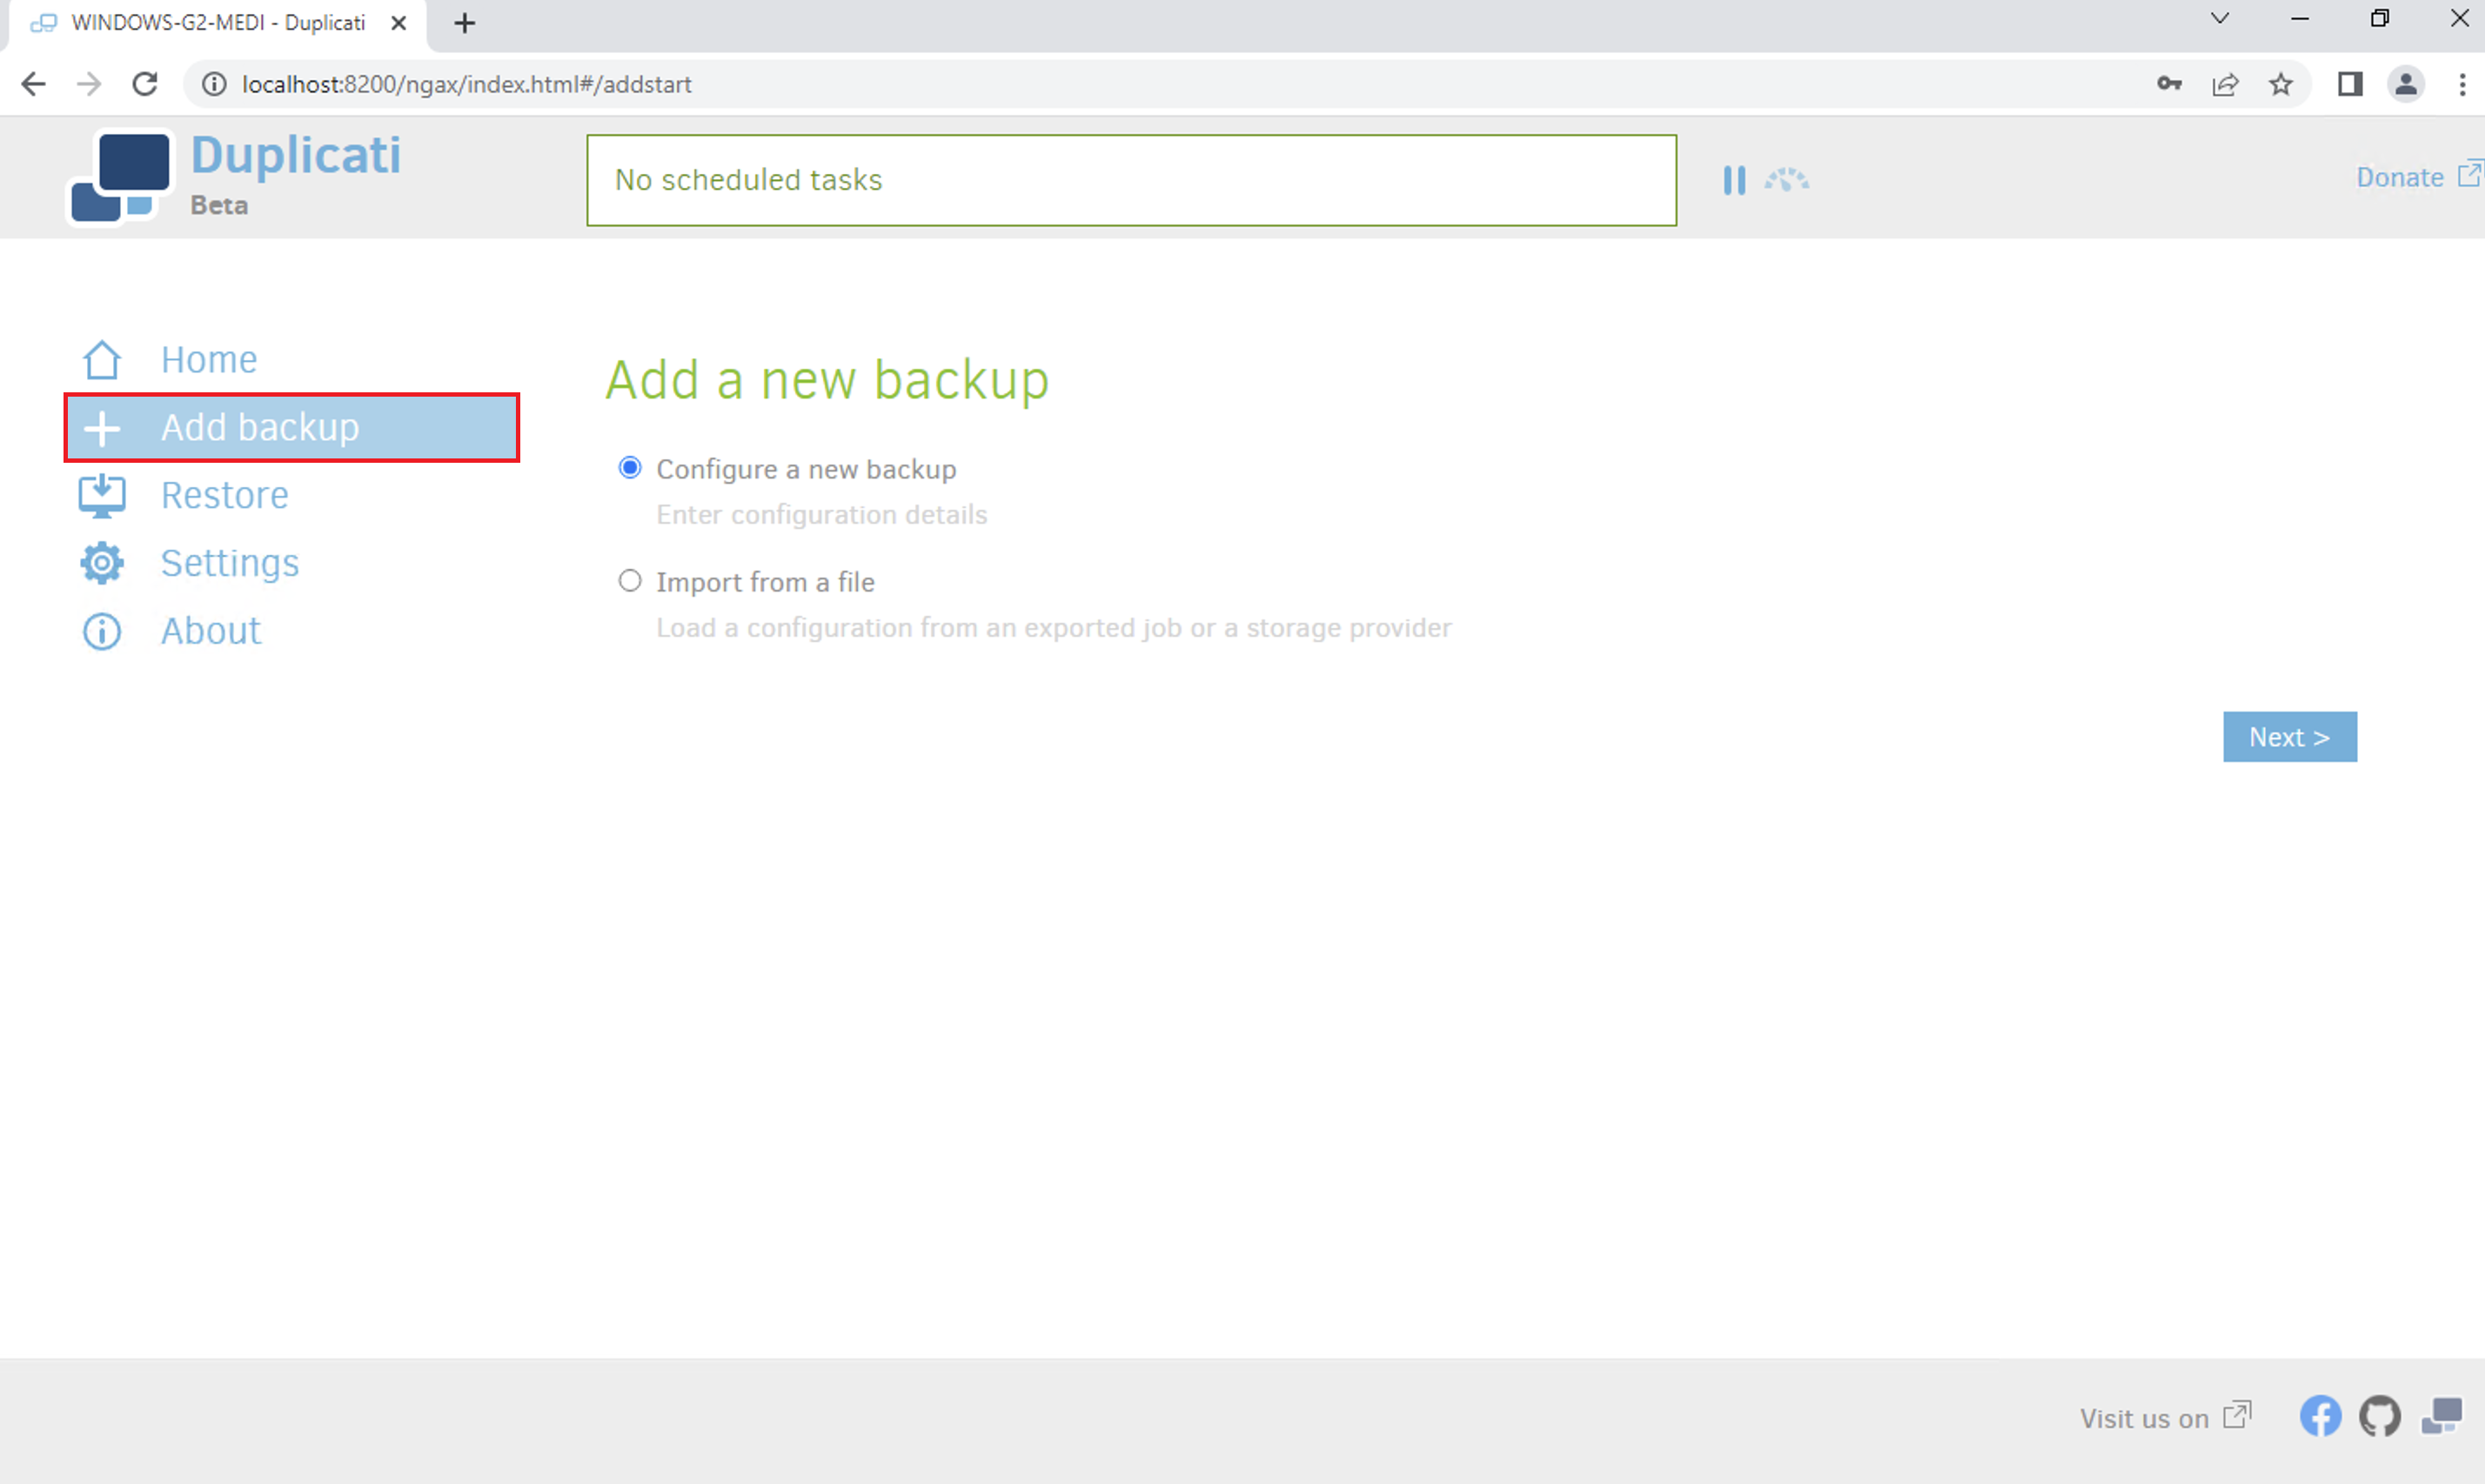The width and height of the screenshot is (2485, 1484).
Task: Pause the Duplicati scheduler with the pause icon
Action: coord(1734,180)
